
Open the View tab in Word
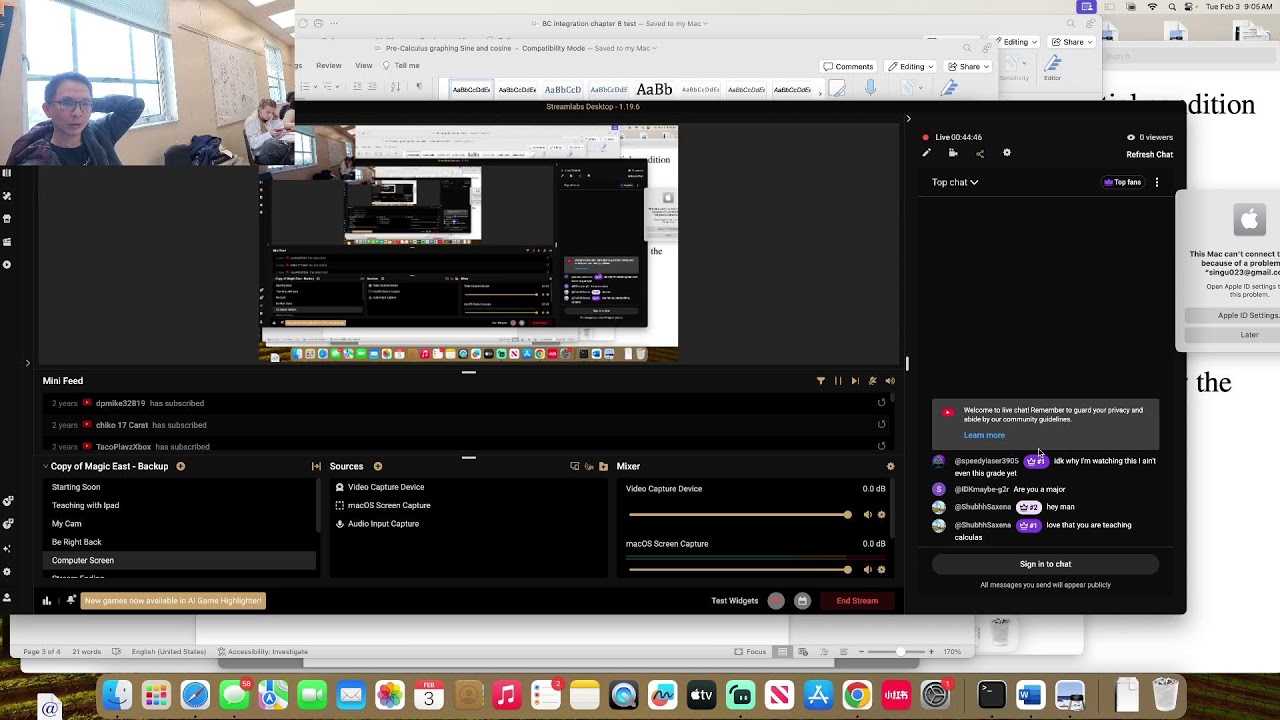coord(364,66)
